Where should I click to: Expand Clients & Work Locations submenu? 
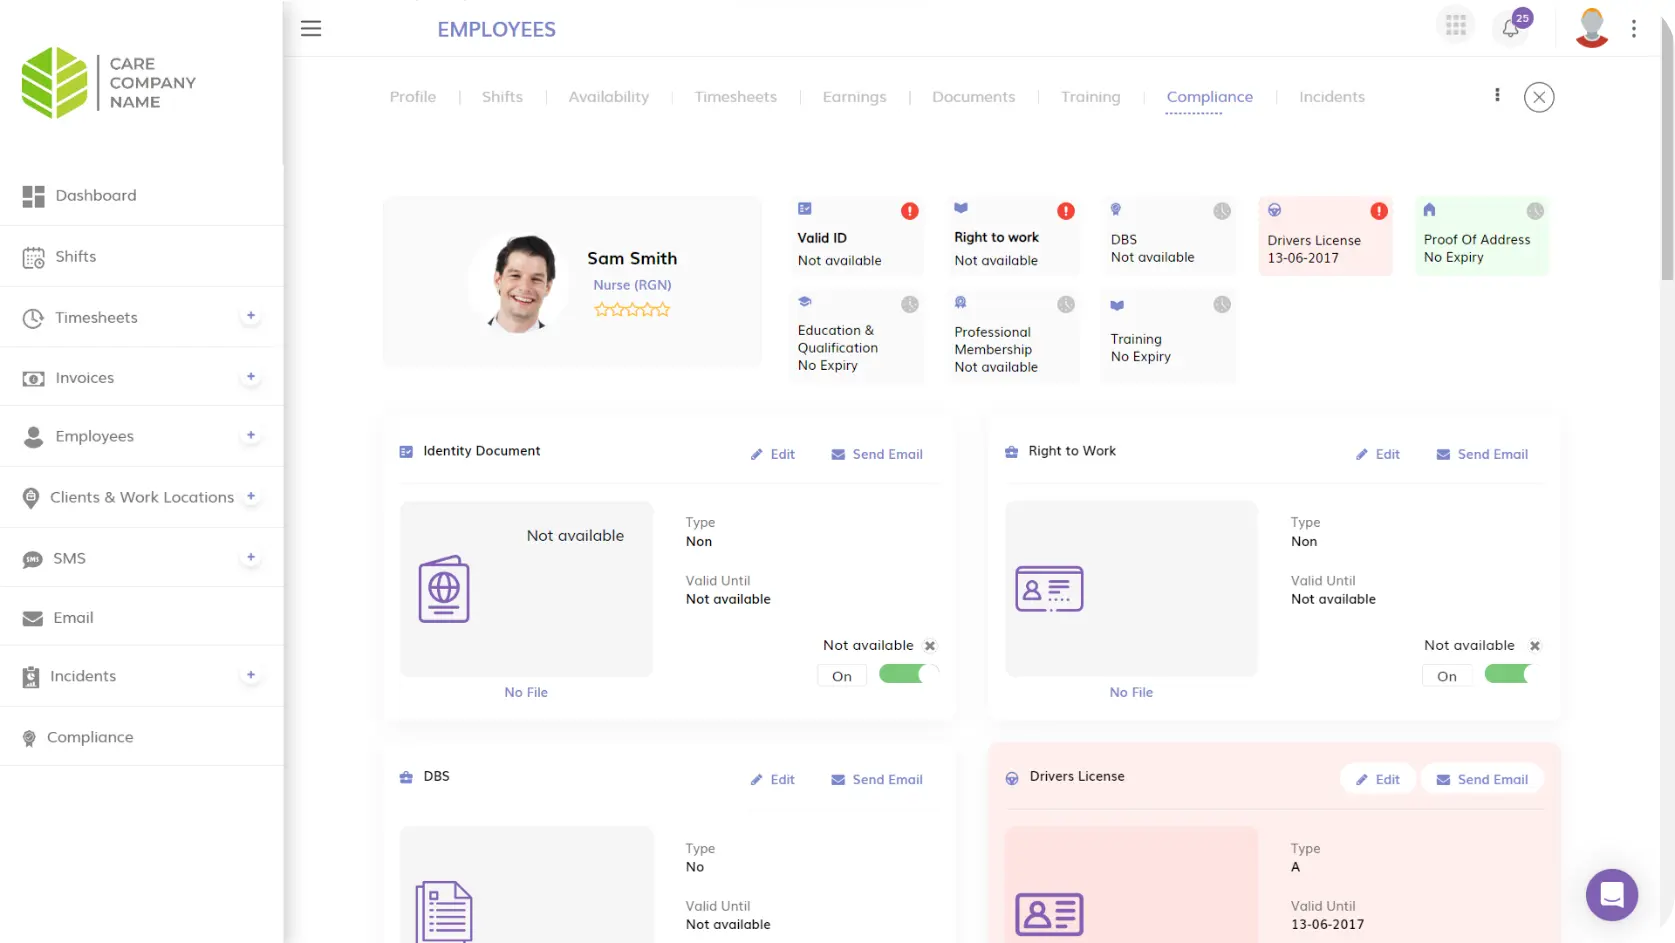(x=251, y=496)
